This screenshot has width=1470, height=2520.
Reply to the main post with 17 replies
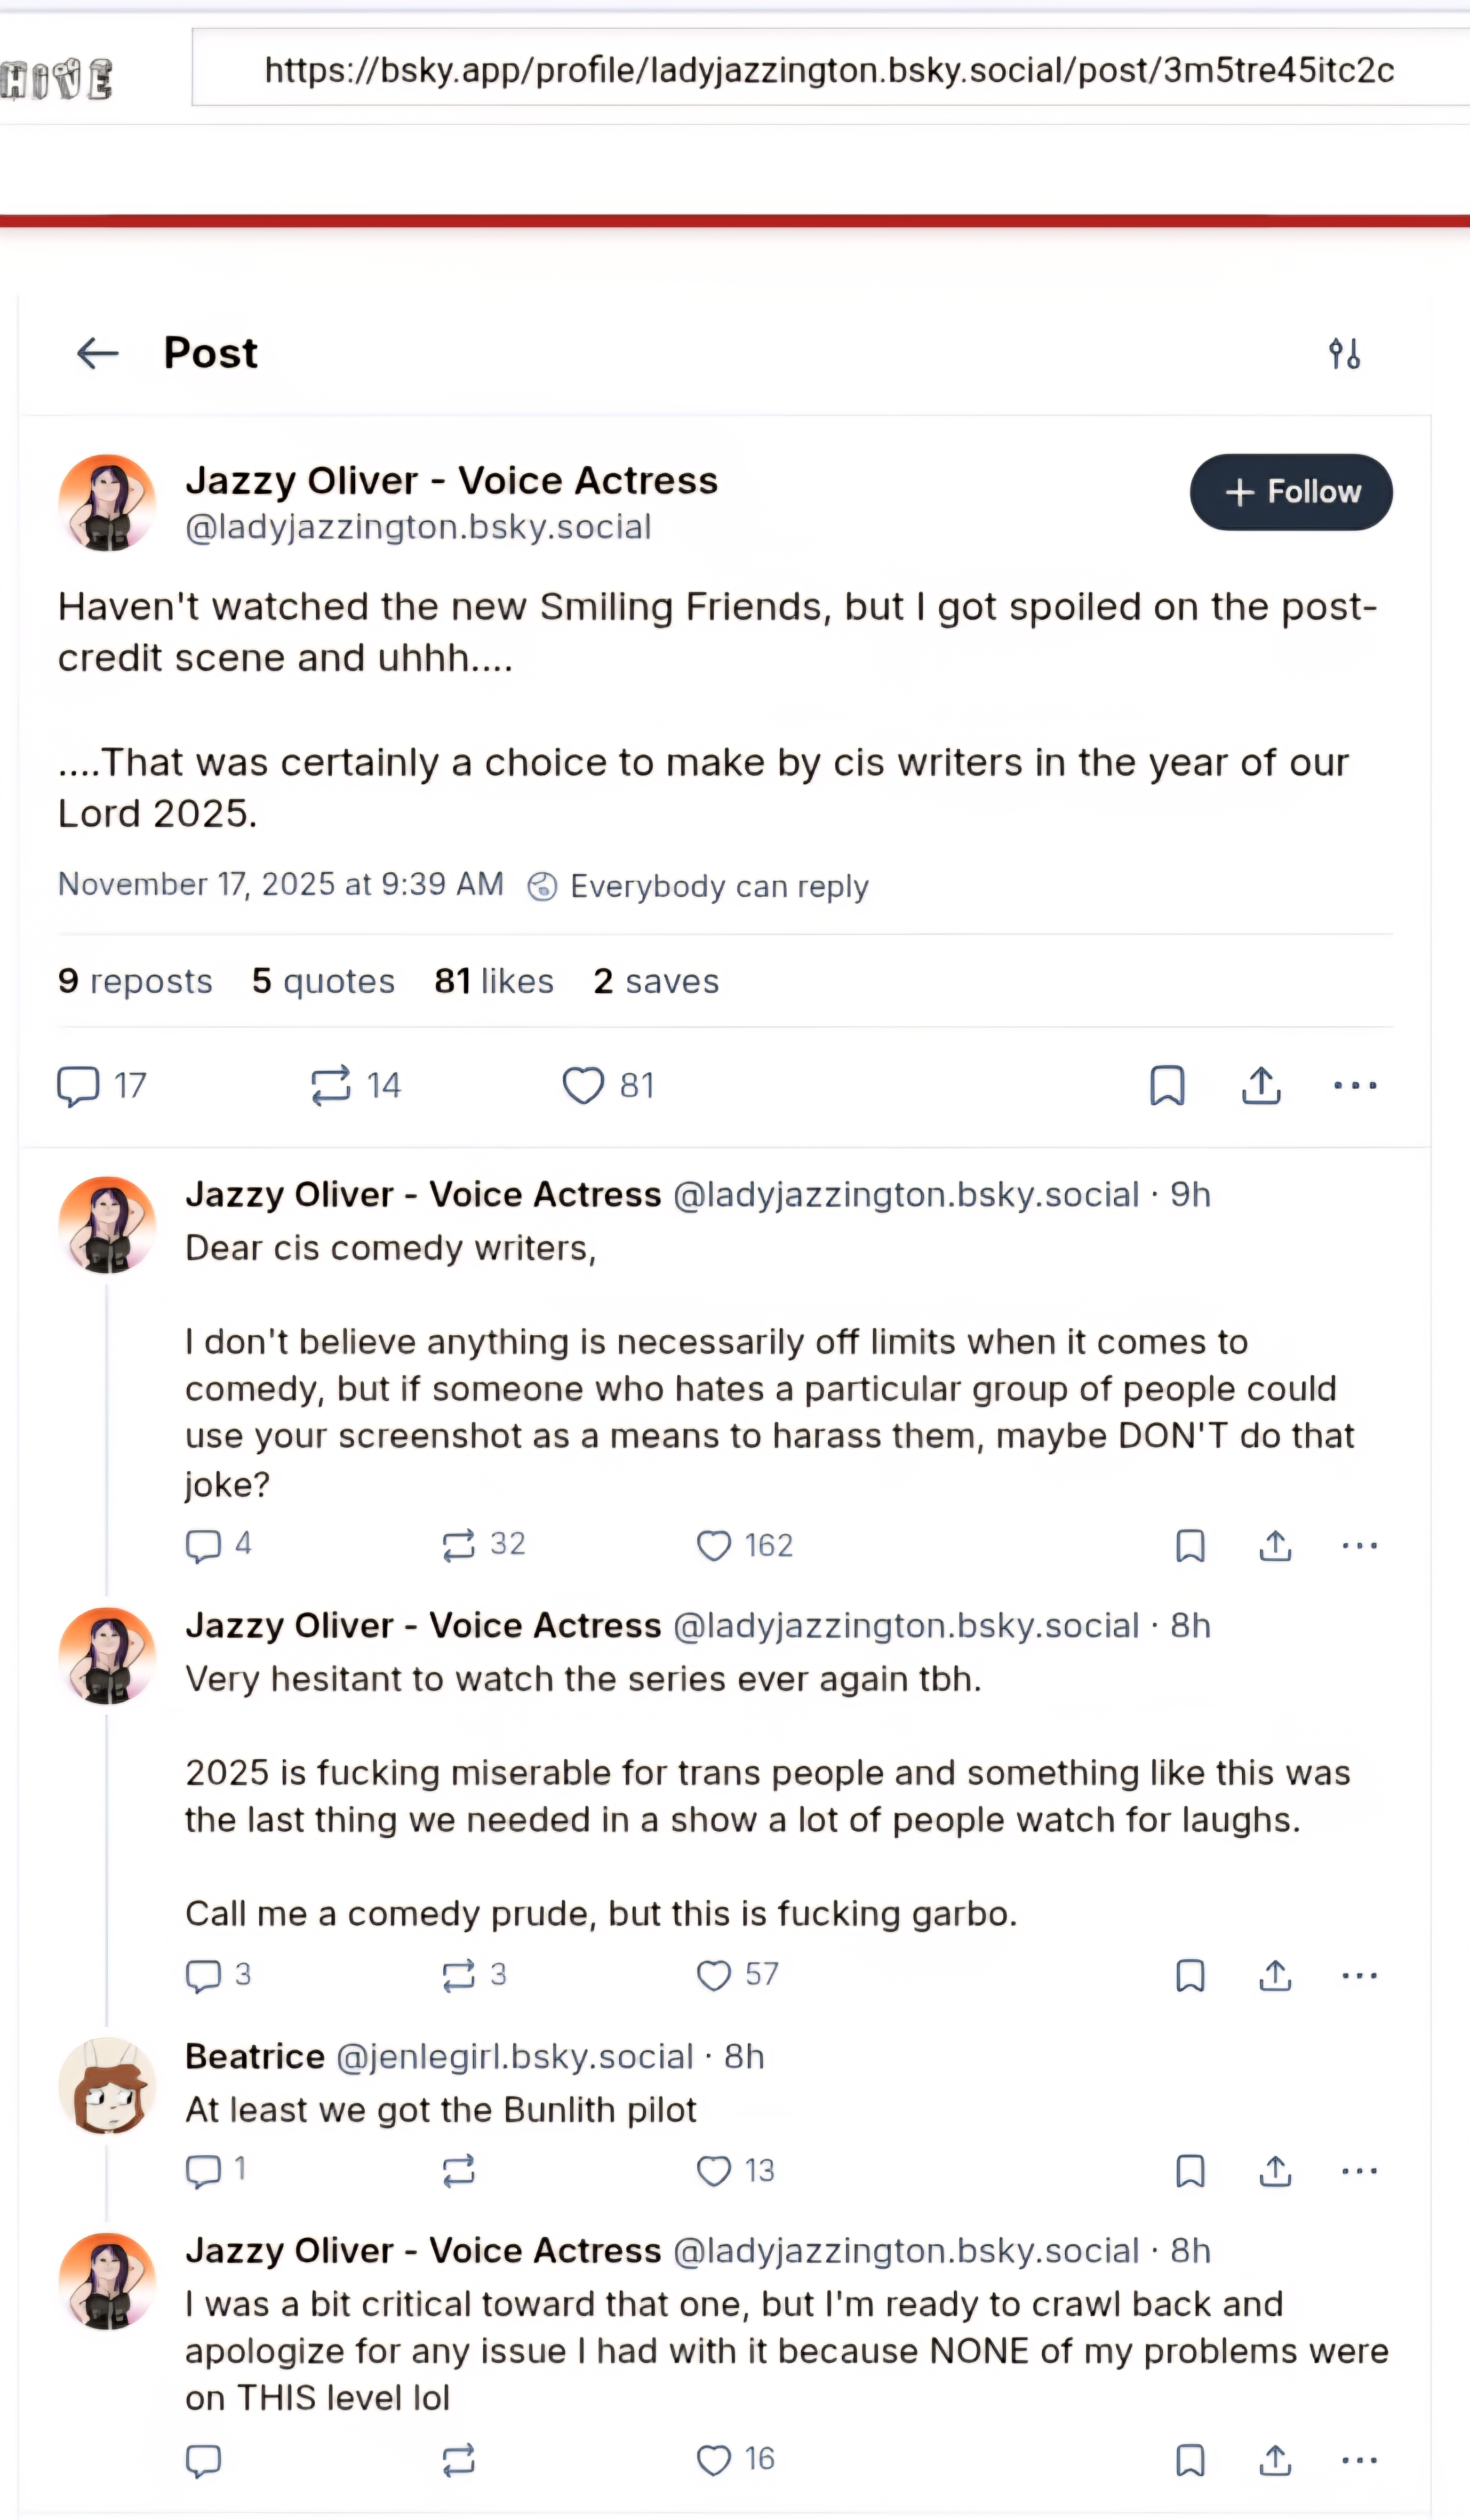(78, 1086)
